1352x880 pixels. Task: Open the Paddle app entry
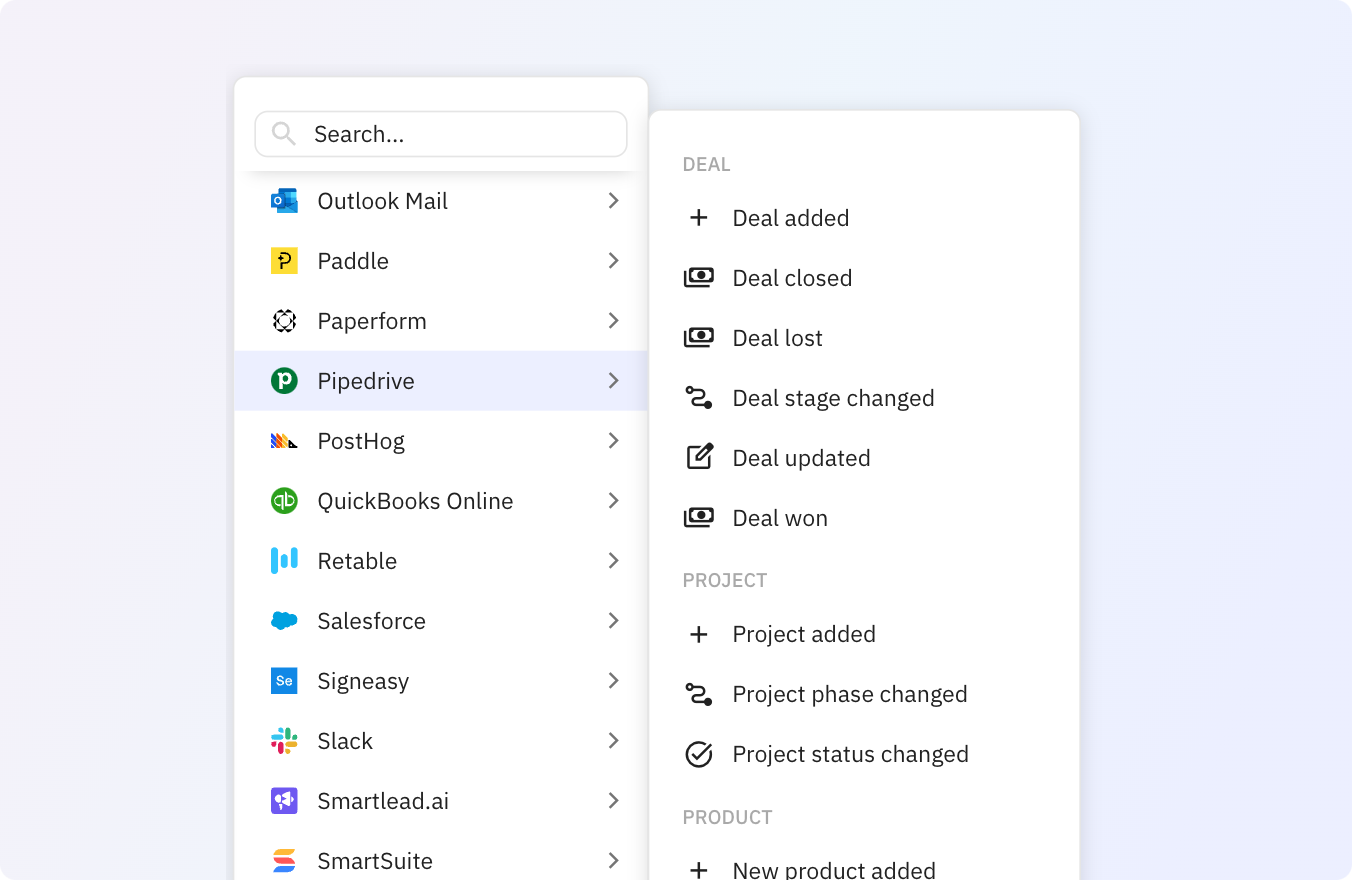click(441, 261)
